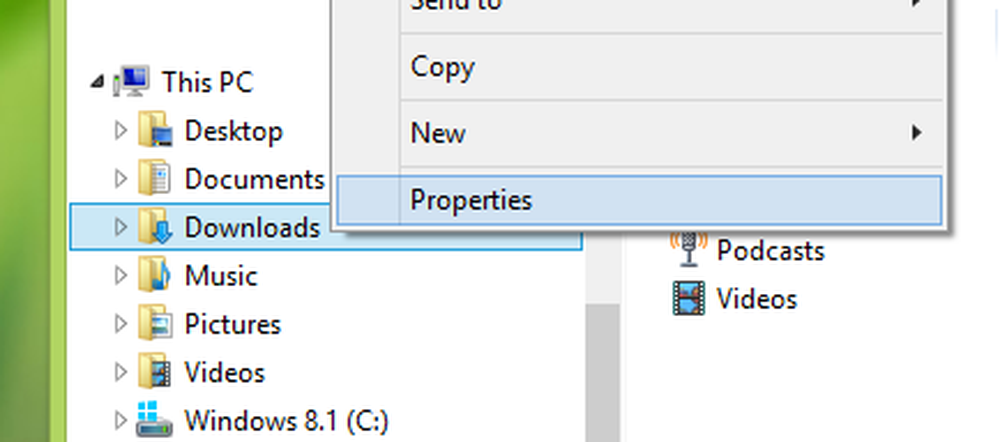Expand the Desktop tree node
The image size is (1000, 442).
tap(120, 131)
